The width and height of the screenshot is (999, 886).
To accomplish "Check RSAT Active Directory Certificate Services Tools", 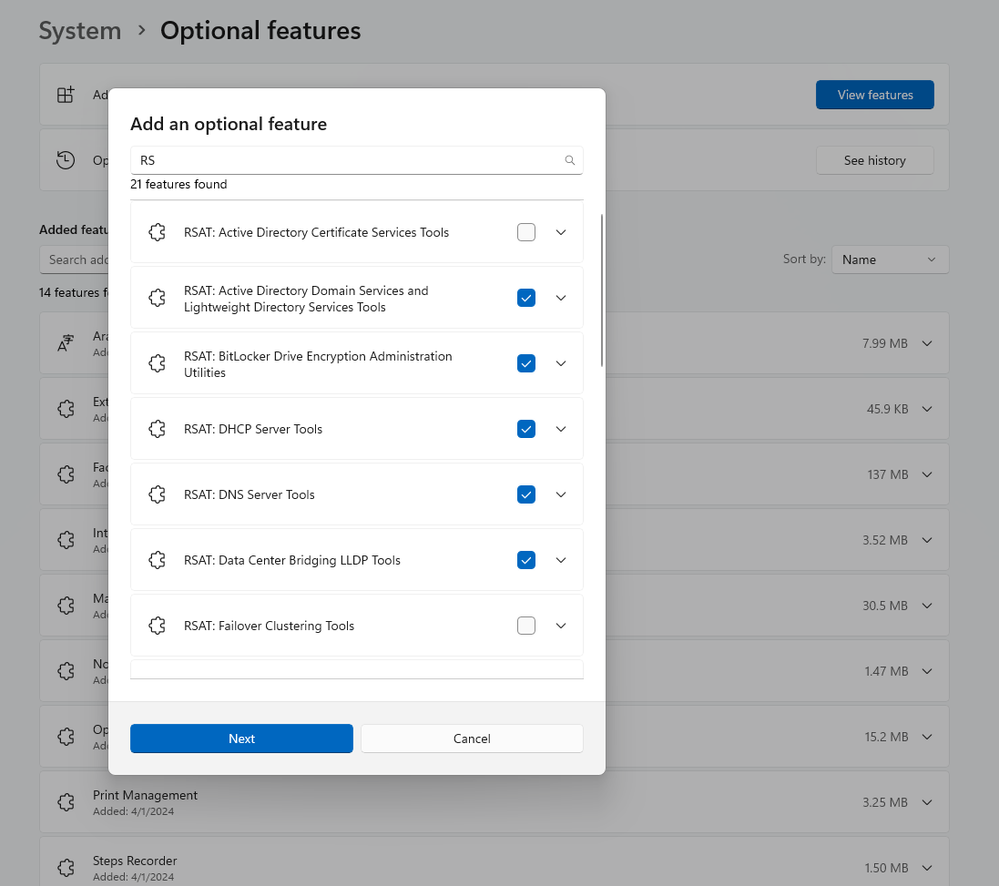I will coord(526,232).
